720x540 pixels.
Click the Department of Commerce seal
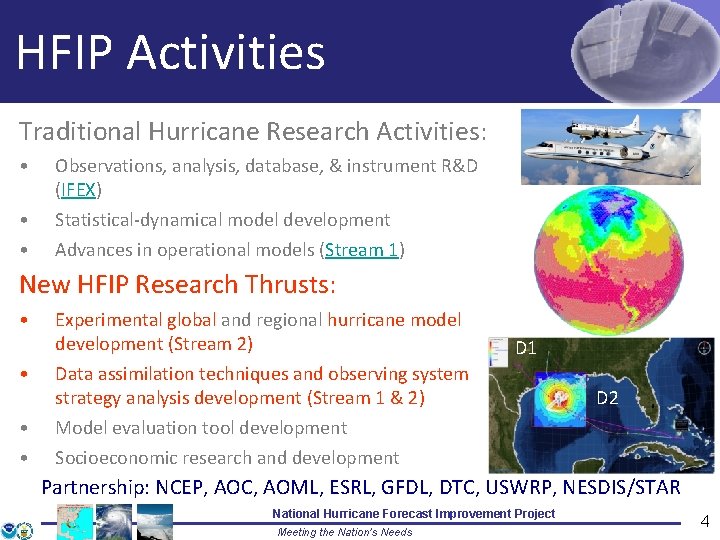tap(25, 530)
